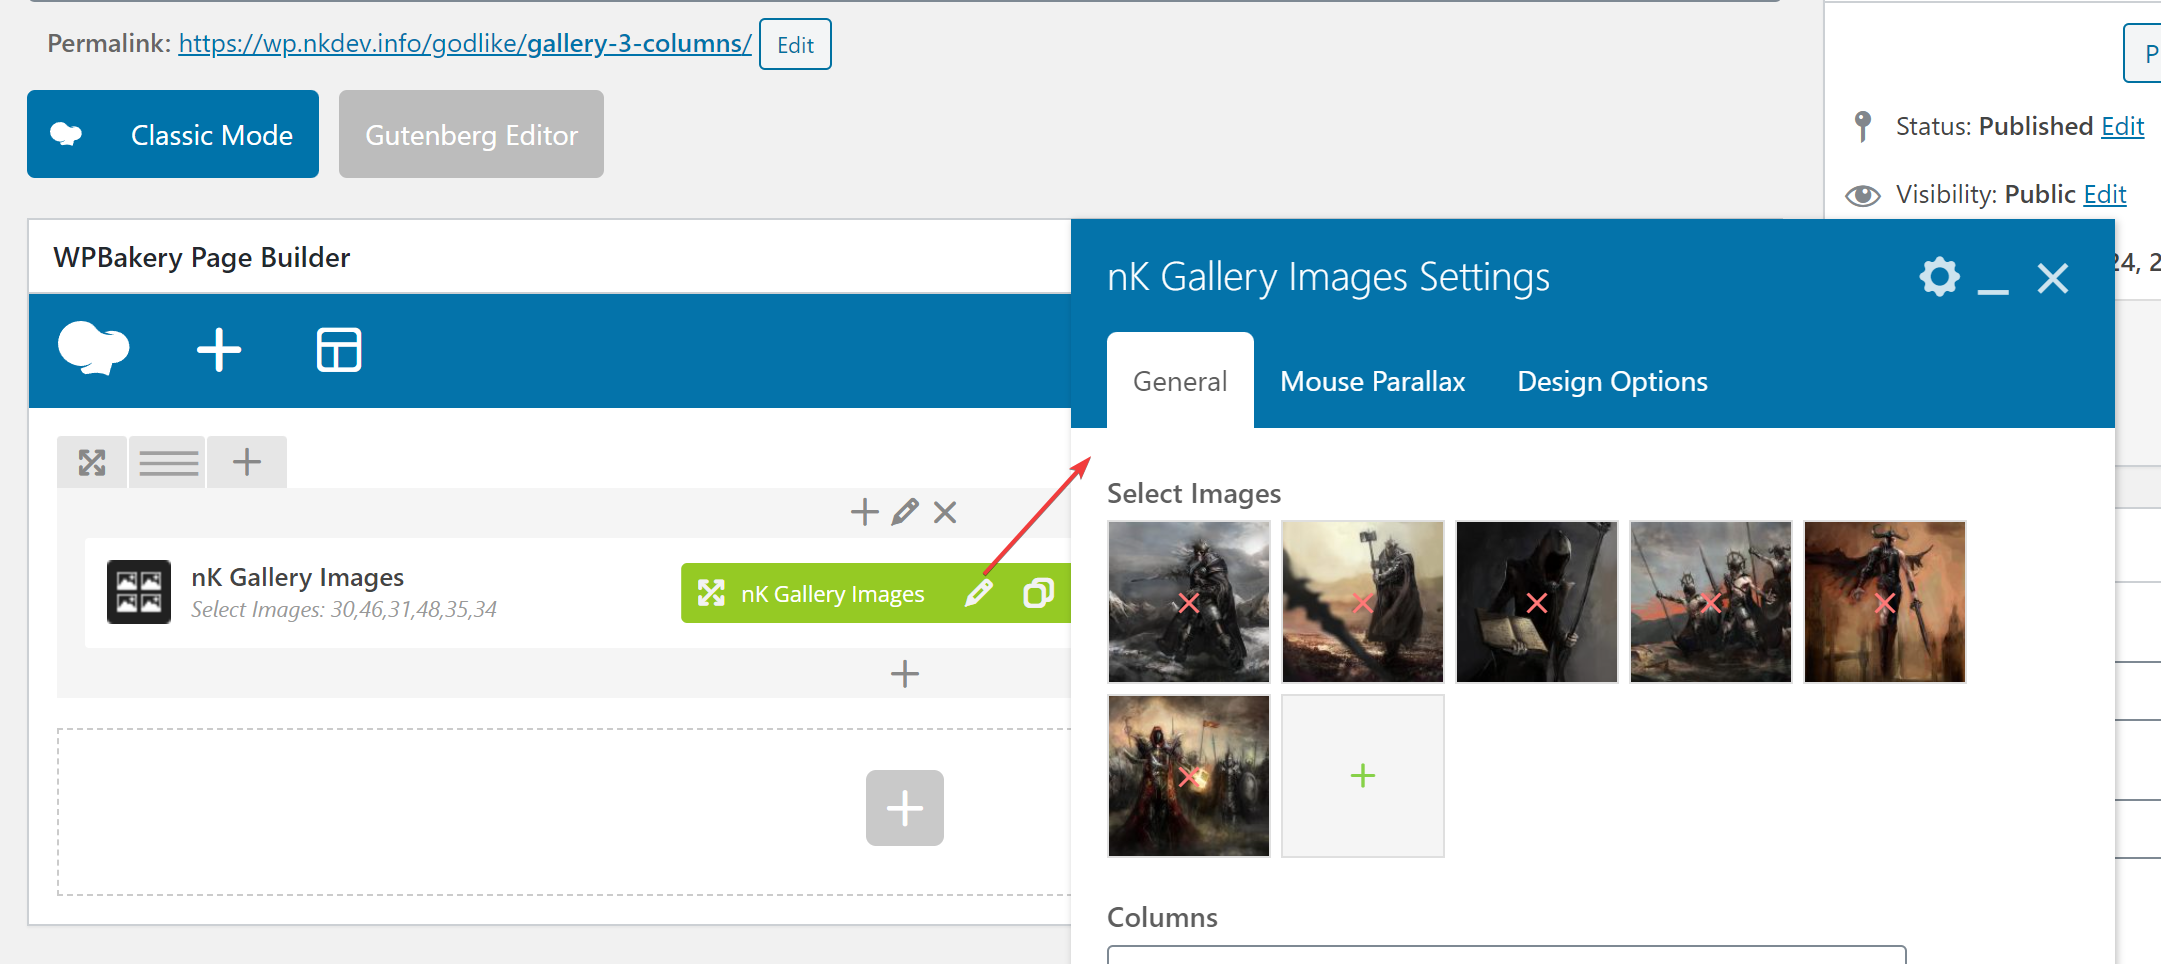The image size is (2161, 964).
Task: Clone the nK Gallery Images element
Action: click(1037, 592)
